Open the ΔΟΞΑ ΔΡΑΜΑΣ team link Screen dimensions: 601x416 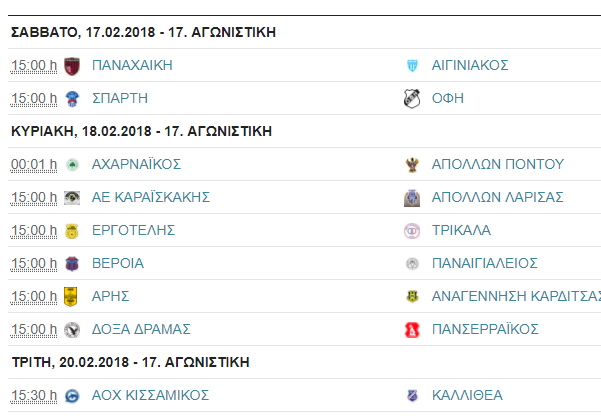141,329
